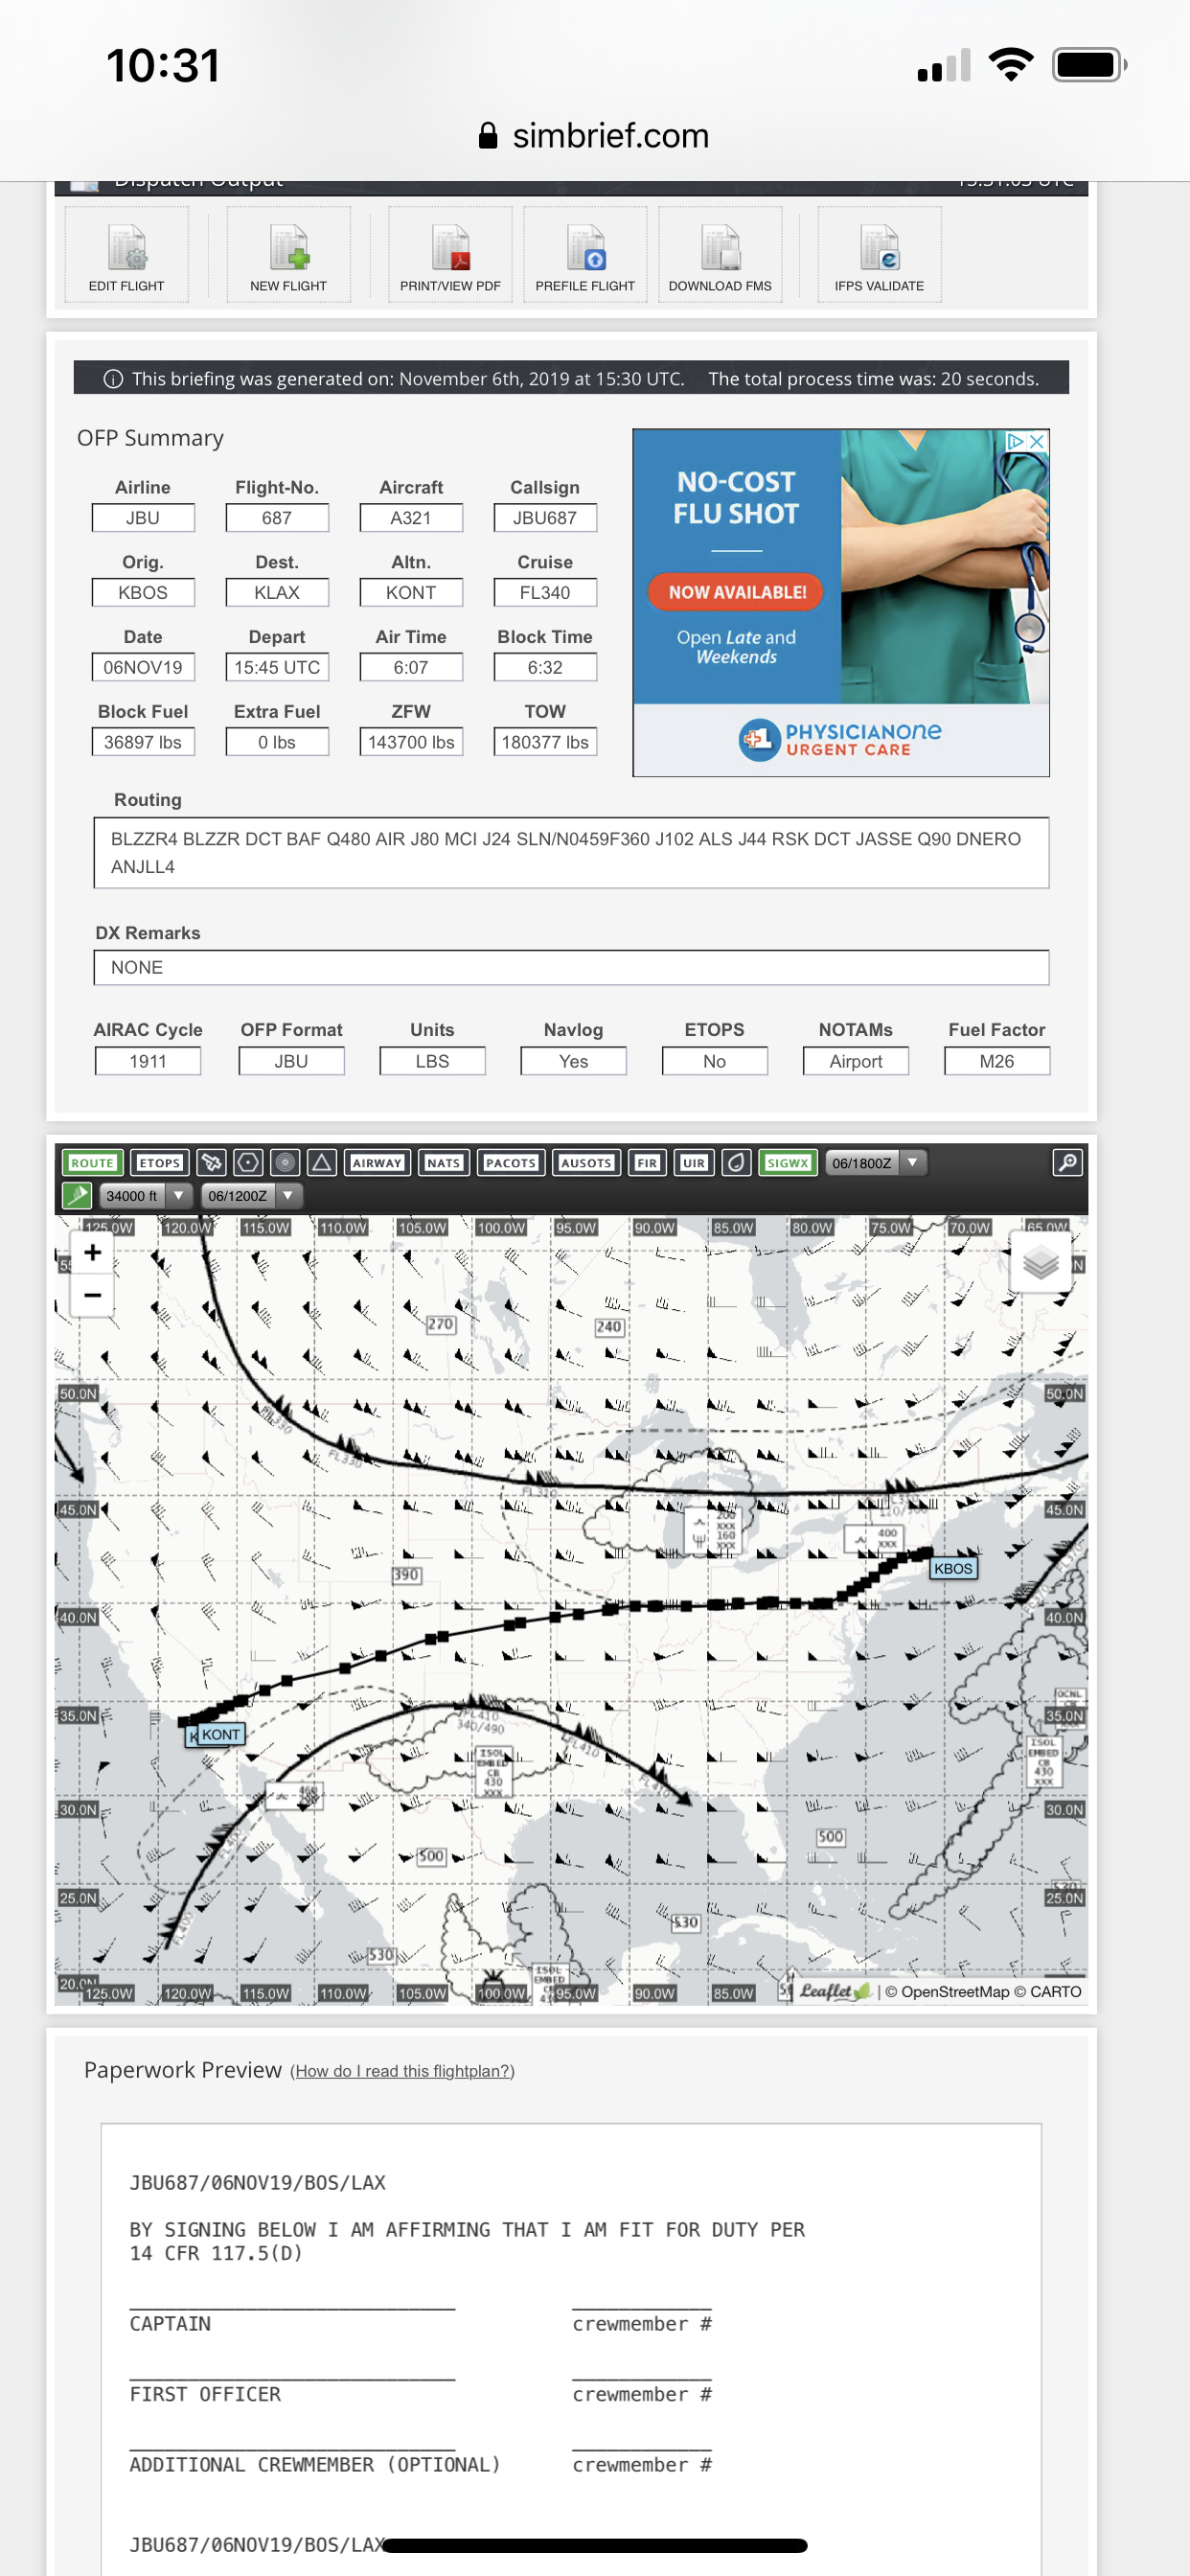The width and height of the screenshot is (1190, 2576).
Task: Click the ZFW value 143700 lbs
Action: [x=411, y=742]
